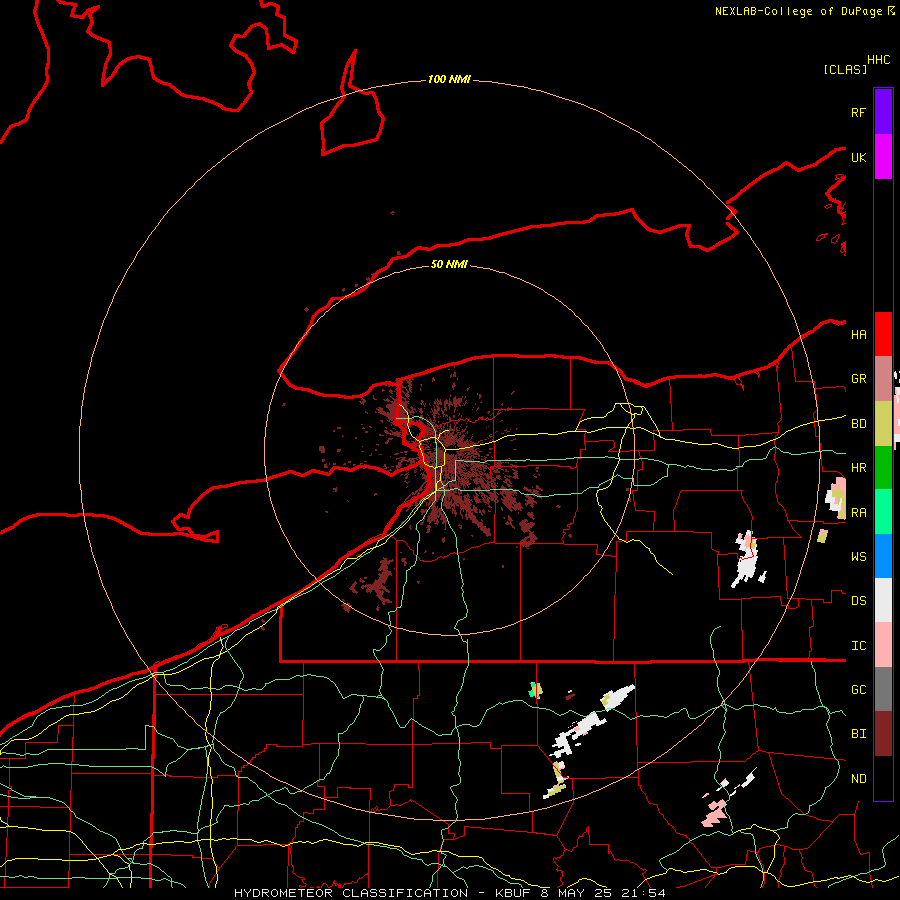Pick the dark green HR legend swatch
The height and width of the screenshot is (900, 900).
883,468
